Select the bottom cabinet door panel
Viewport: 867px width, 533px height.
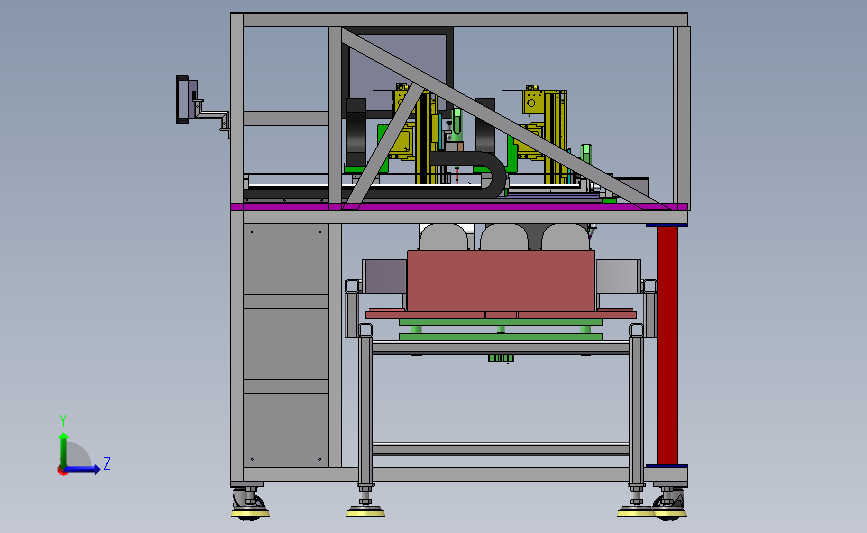click(x=286, y=430)
